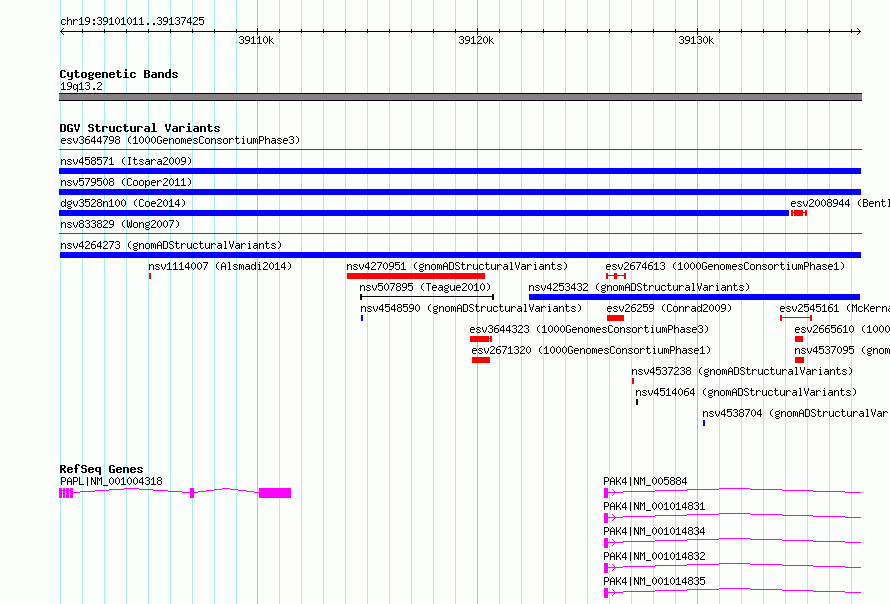The image size is (890, 604).
Task: Open the nsv579508 Cooper2011 variant label
Action: click(126, 182)
